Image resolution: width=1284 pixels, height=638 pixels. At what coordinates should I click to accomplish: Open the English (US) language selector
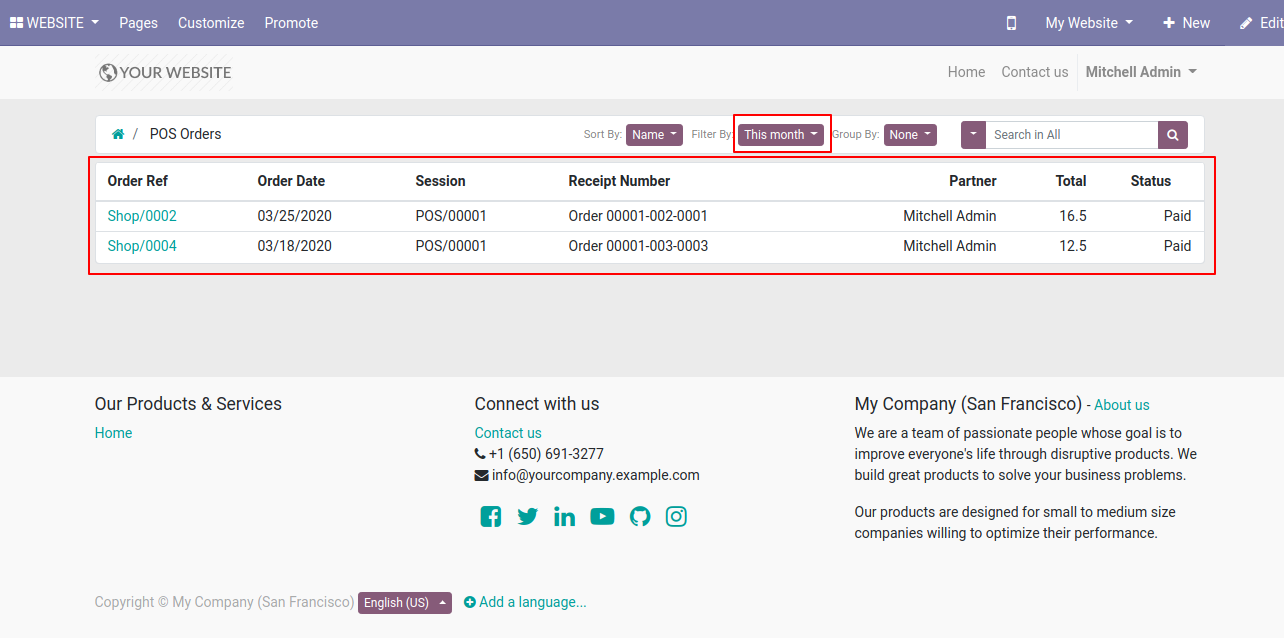405,603
